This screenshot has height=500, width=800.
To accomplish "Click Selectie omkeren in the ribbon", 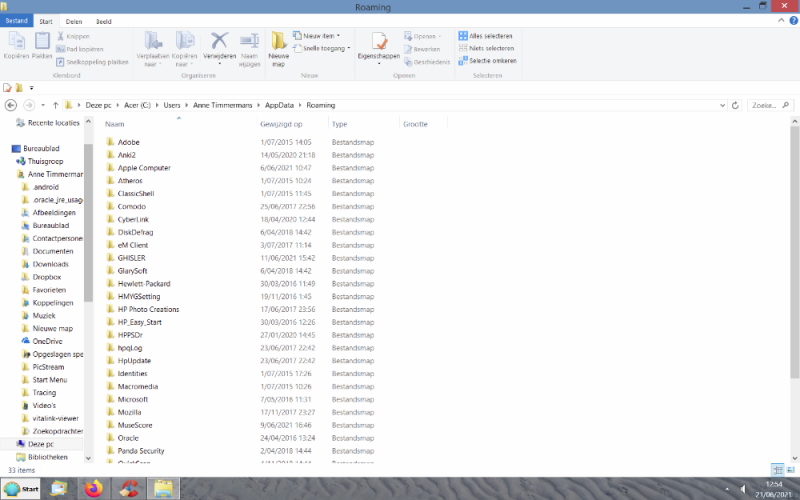I will pyautogui.click(x=487, y=60).
